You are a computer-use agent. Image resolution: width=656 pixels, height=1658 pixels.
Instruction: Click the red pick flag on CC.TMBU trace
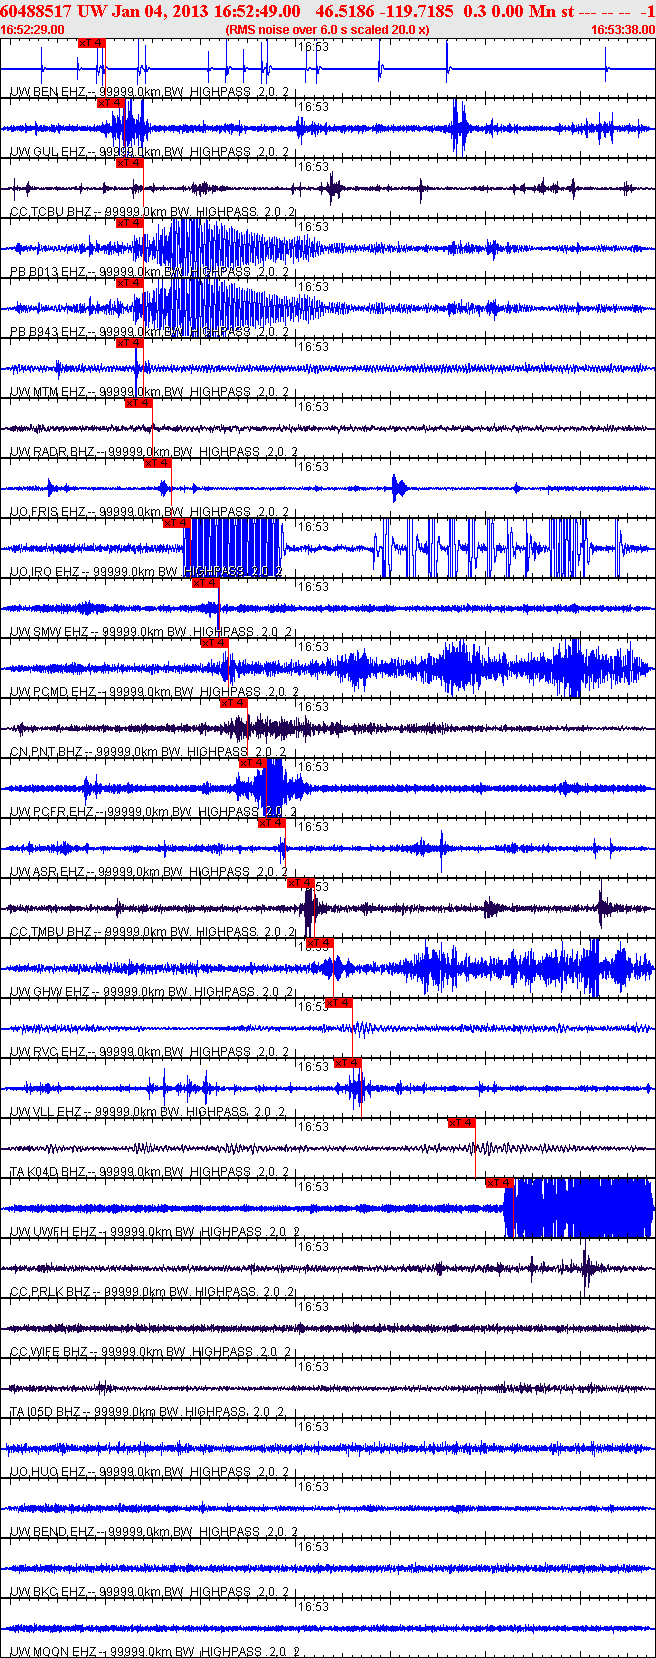(300, 883)
